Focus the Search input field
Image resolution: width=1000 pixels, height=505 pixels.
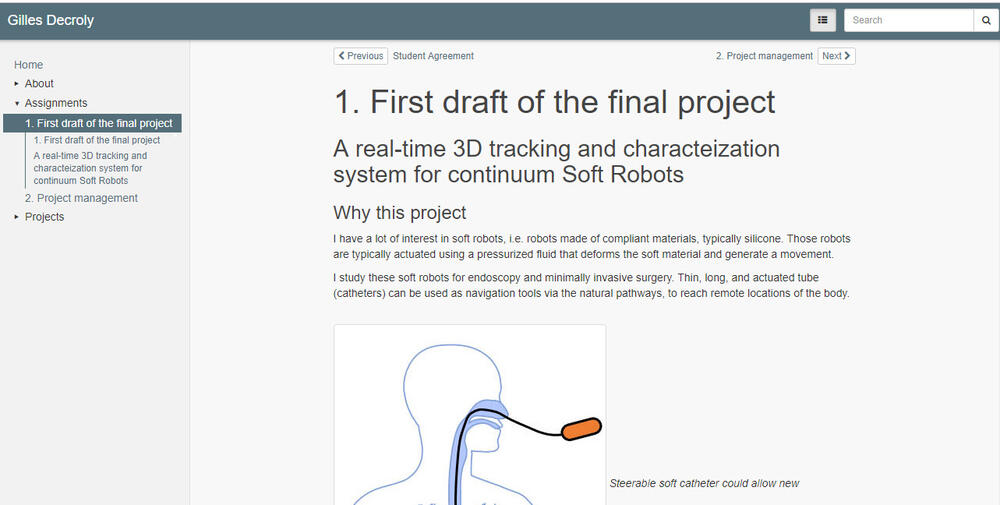pyautogui.click(x=909, y=20)
